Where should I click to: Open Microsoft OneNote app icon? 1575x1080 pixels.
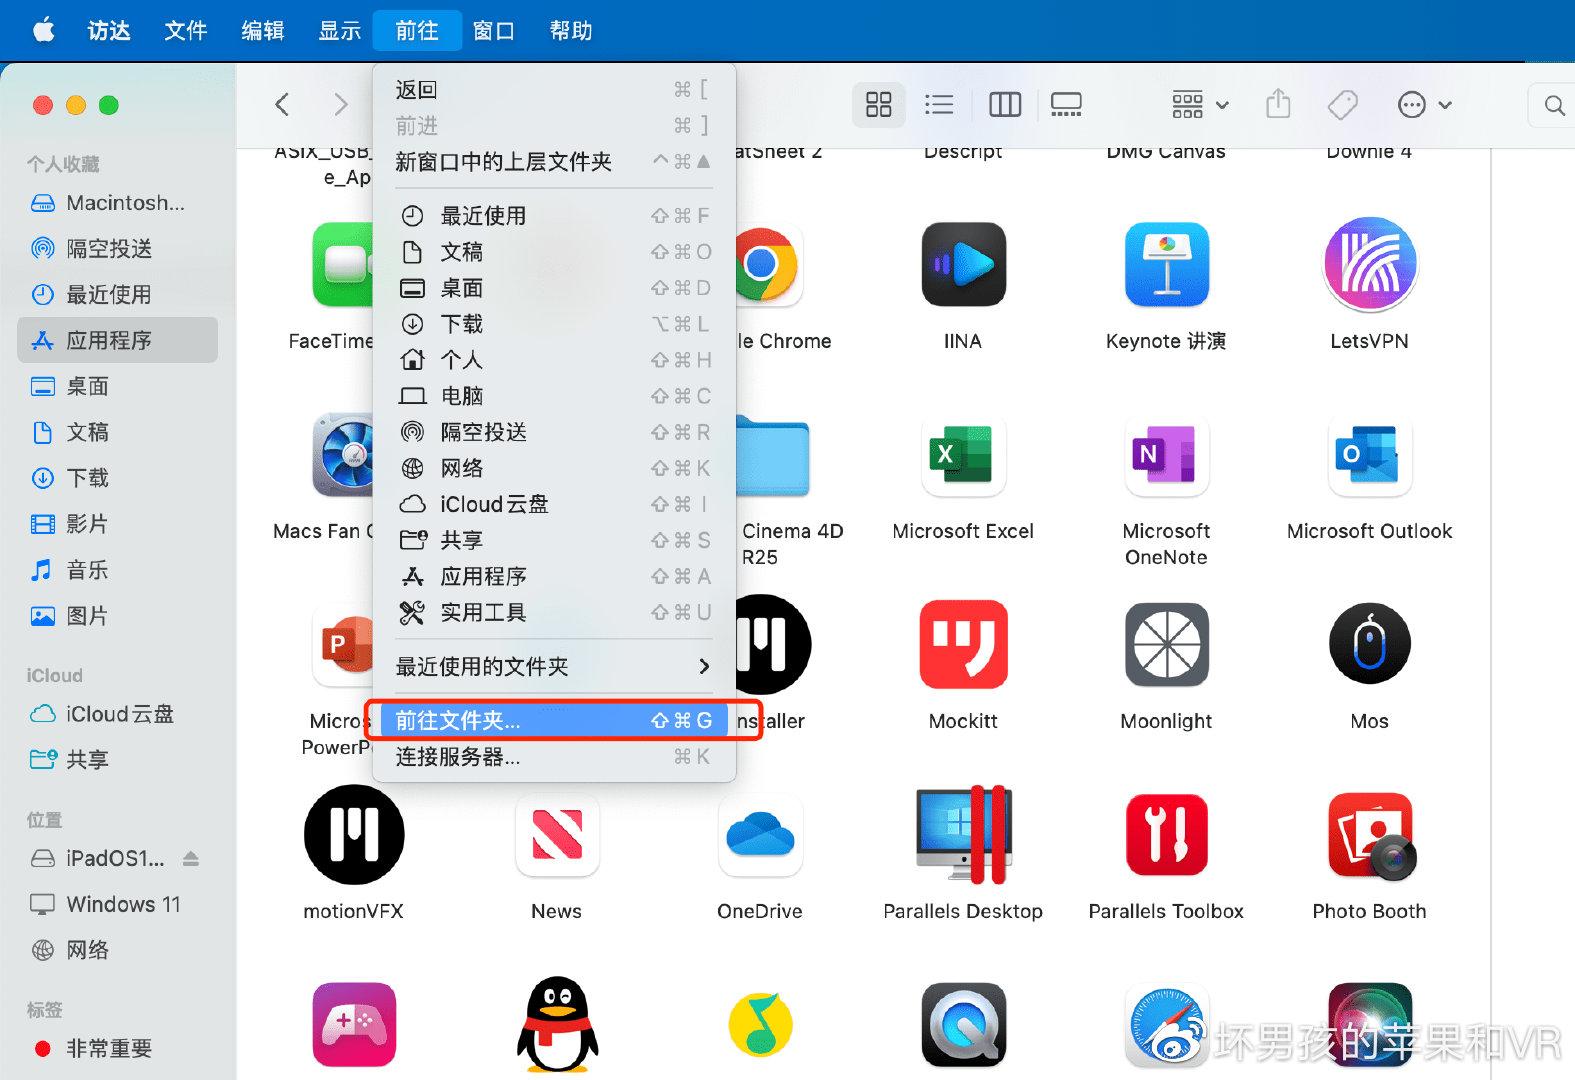(1166, 455)
